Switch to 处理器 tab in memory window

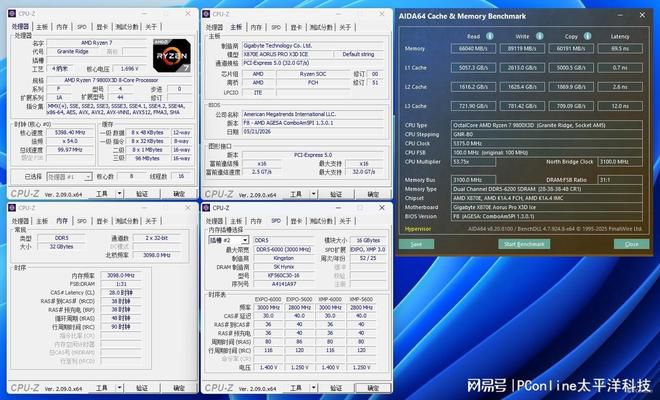point(20,221)
